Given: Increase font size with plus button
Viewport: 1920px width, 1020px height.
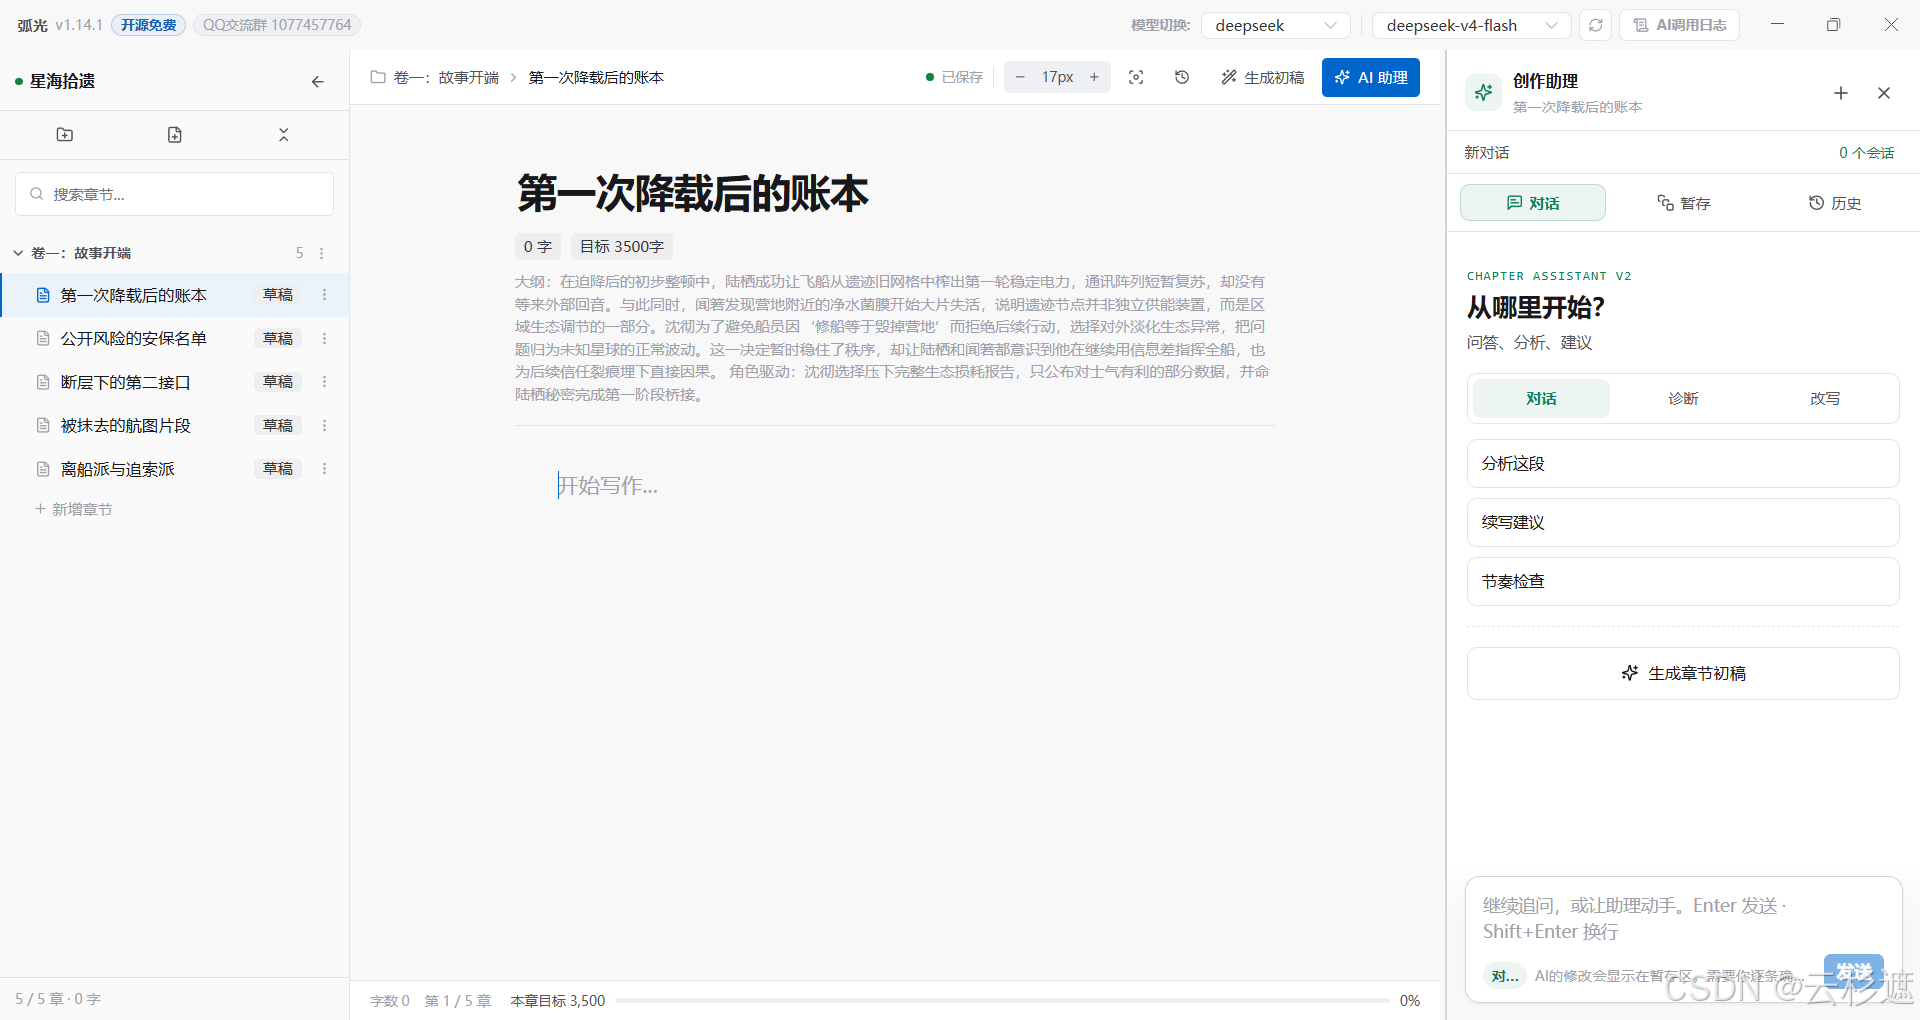Looking at the screenshot, I should [x=1094, y=77].
